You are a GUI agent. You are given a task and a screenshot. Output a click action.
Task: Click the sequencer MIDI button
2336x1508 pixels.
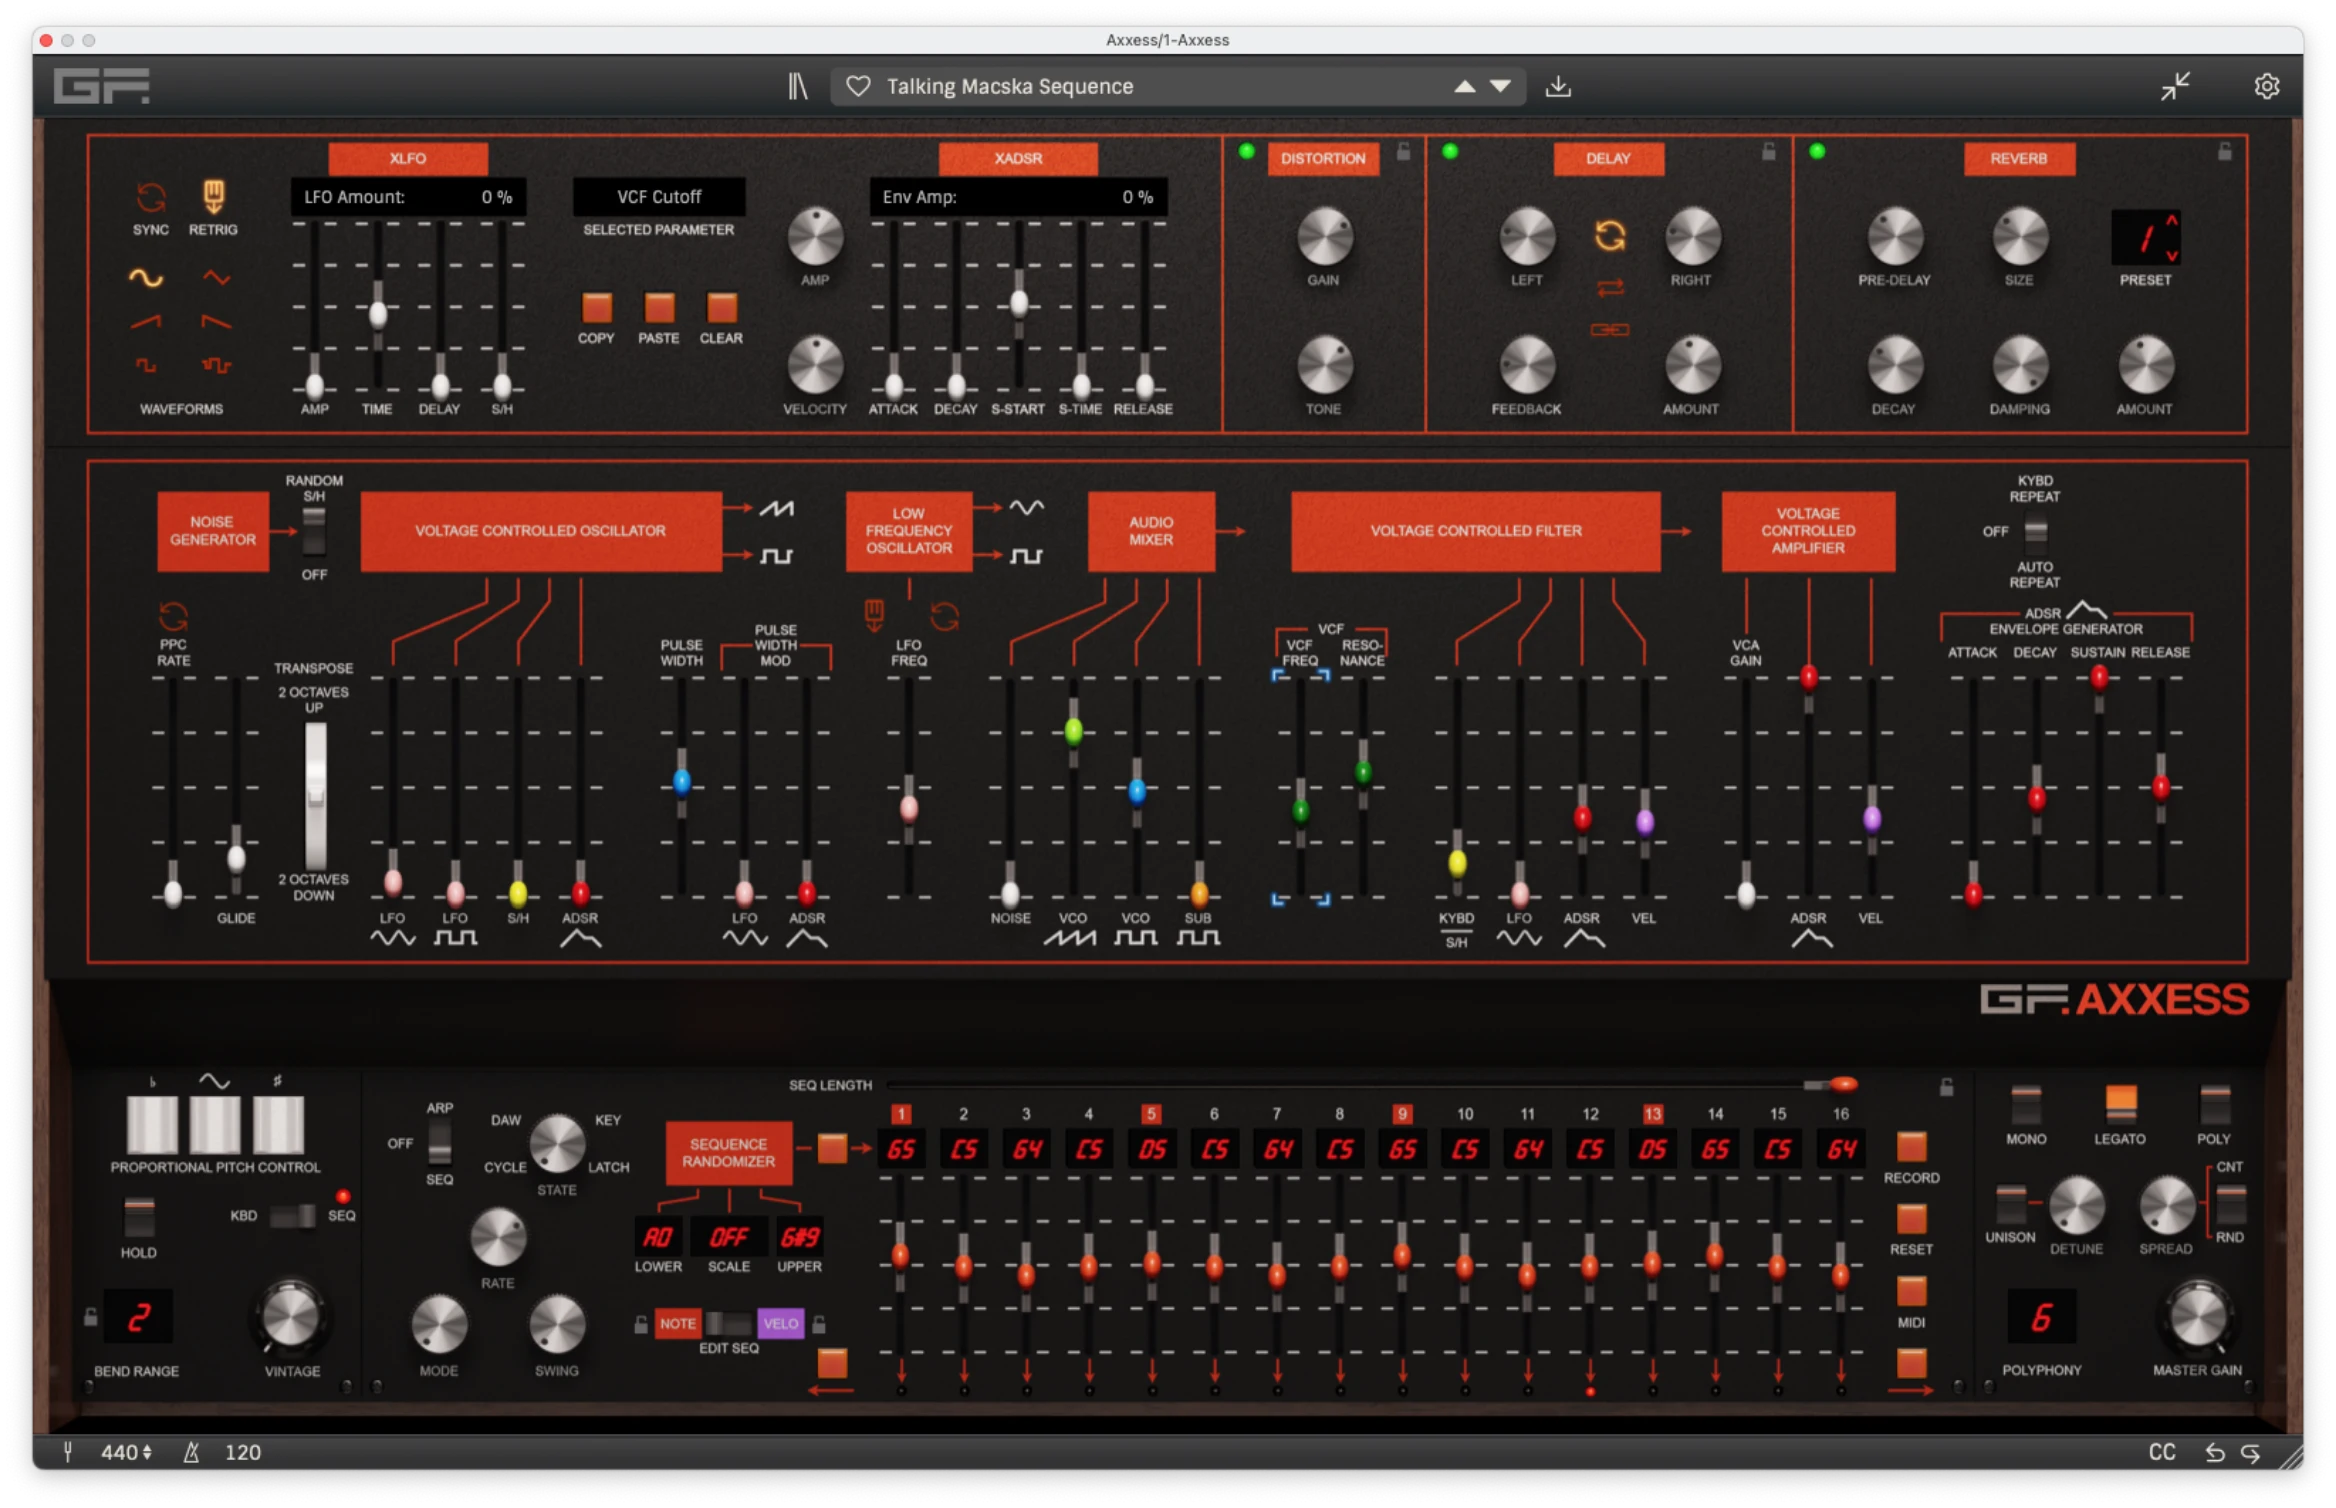(x=1911, y=1291)
